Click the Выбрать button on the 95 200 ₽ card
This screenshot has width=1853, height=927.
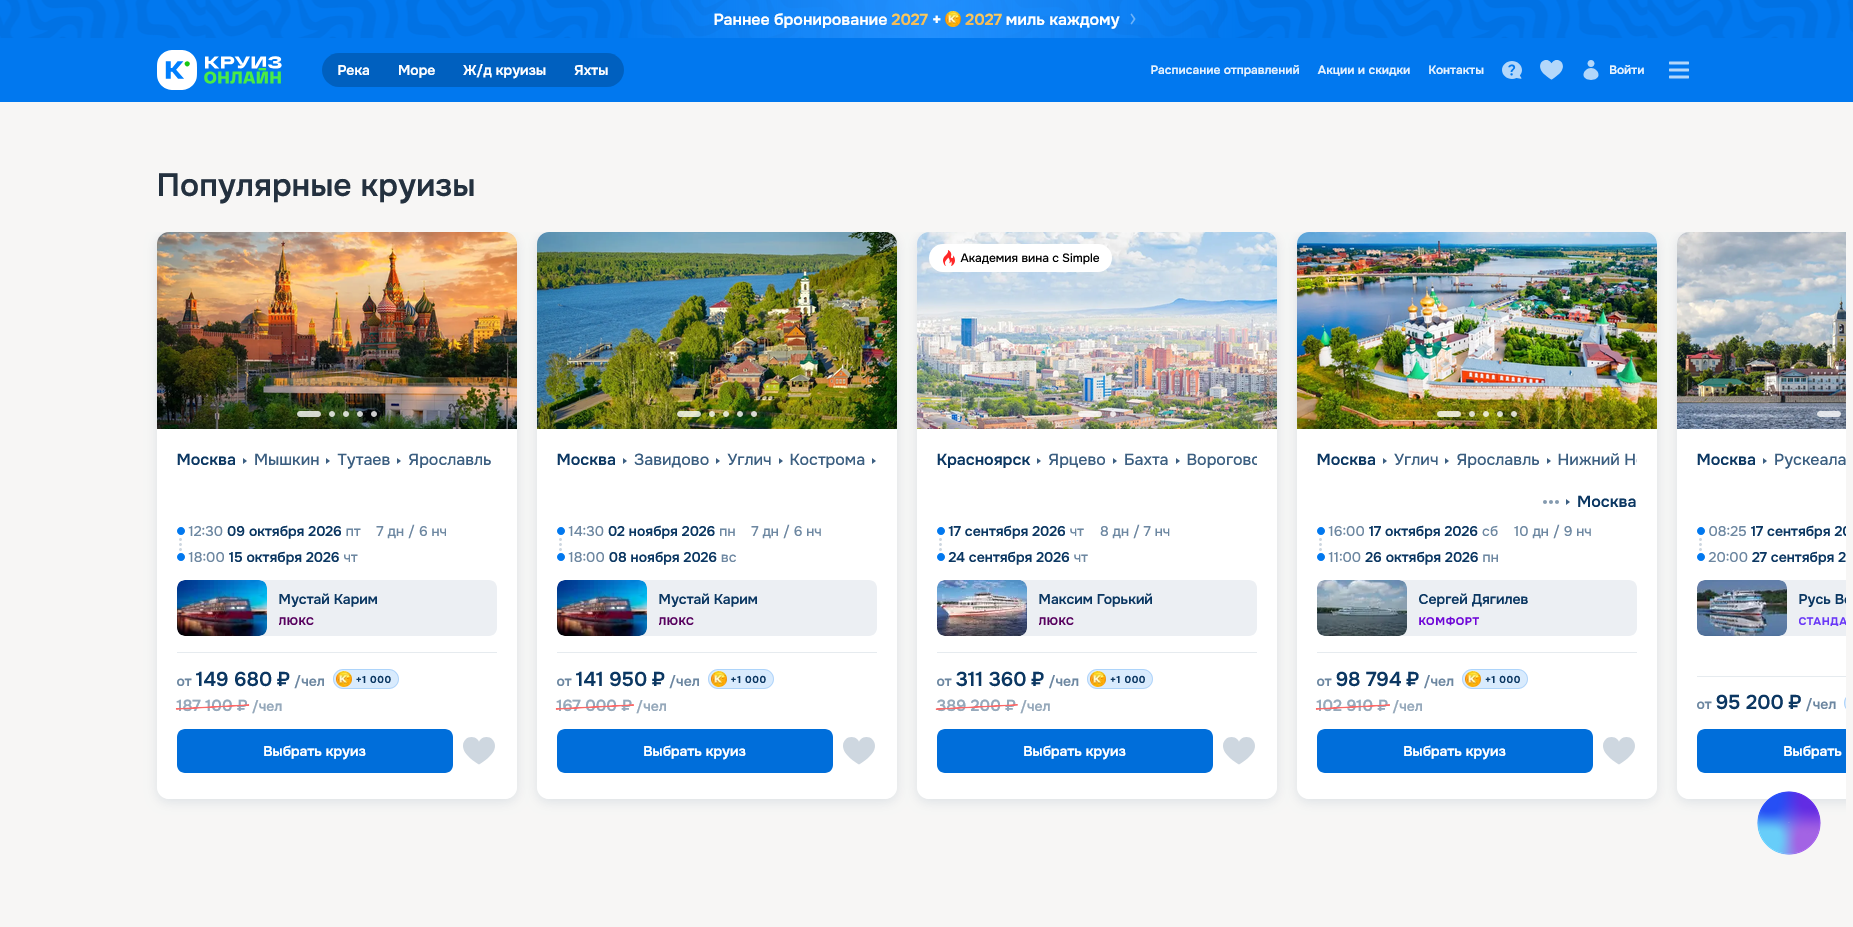(1772, 751)
